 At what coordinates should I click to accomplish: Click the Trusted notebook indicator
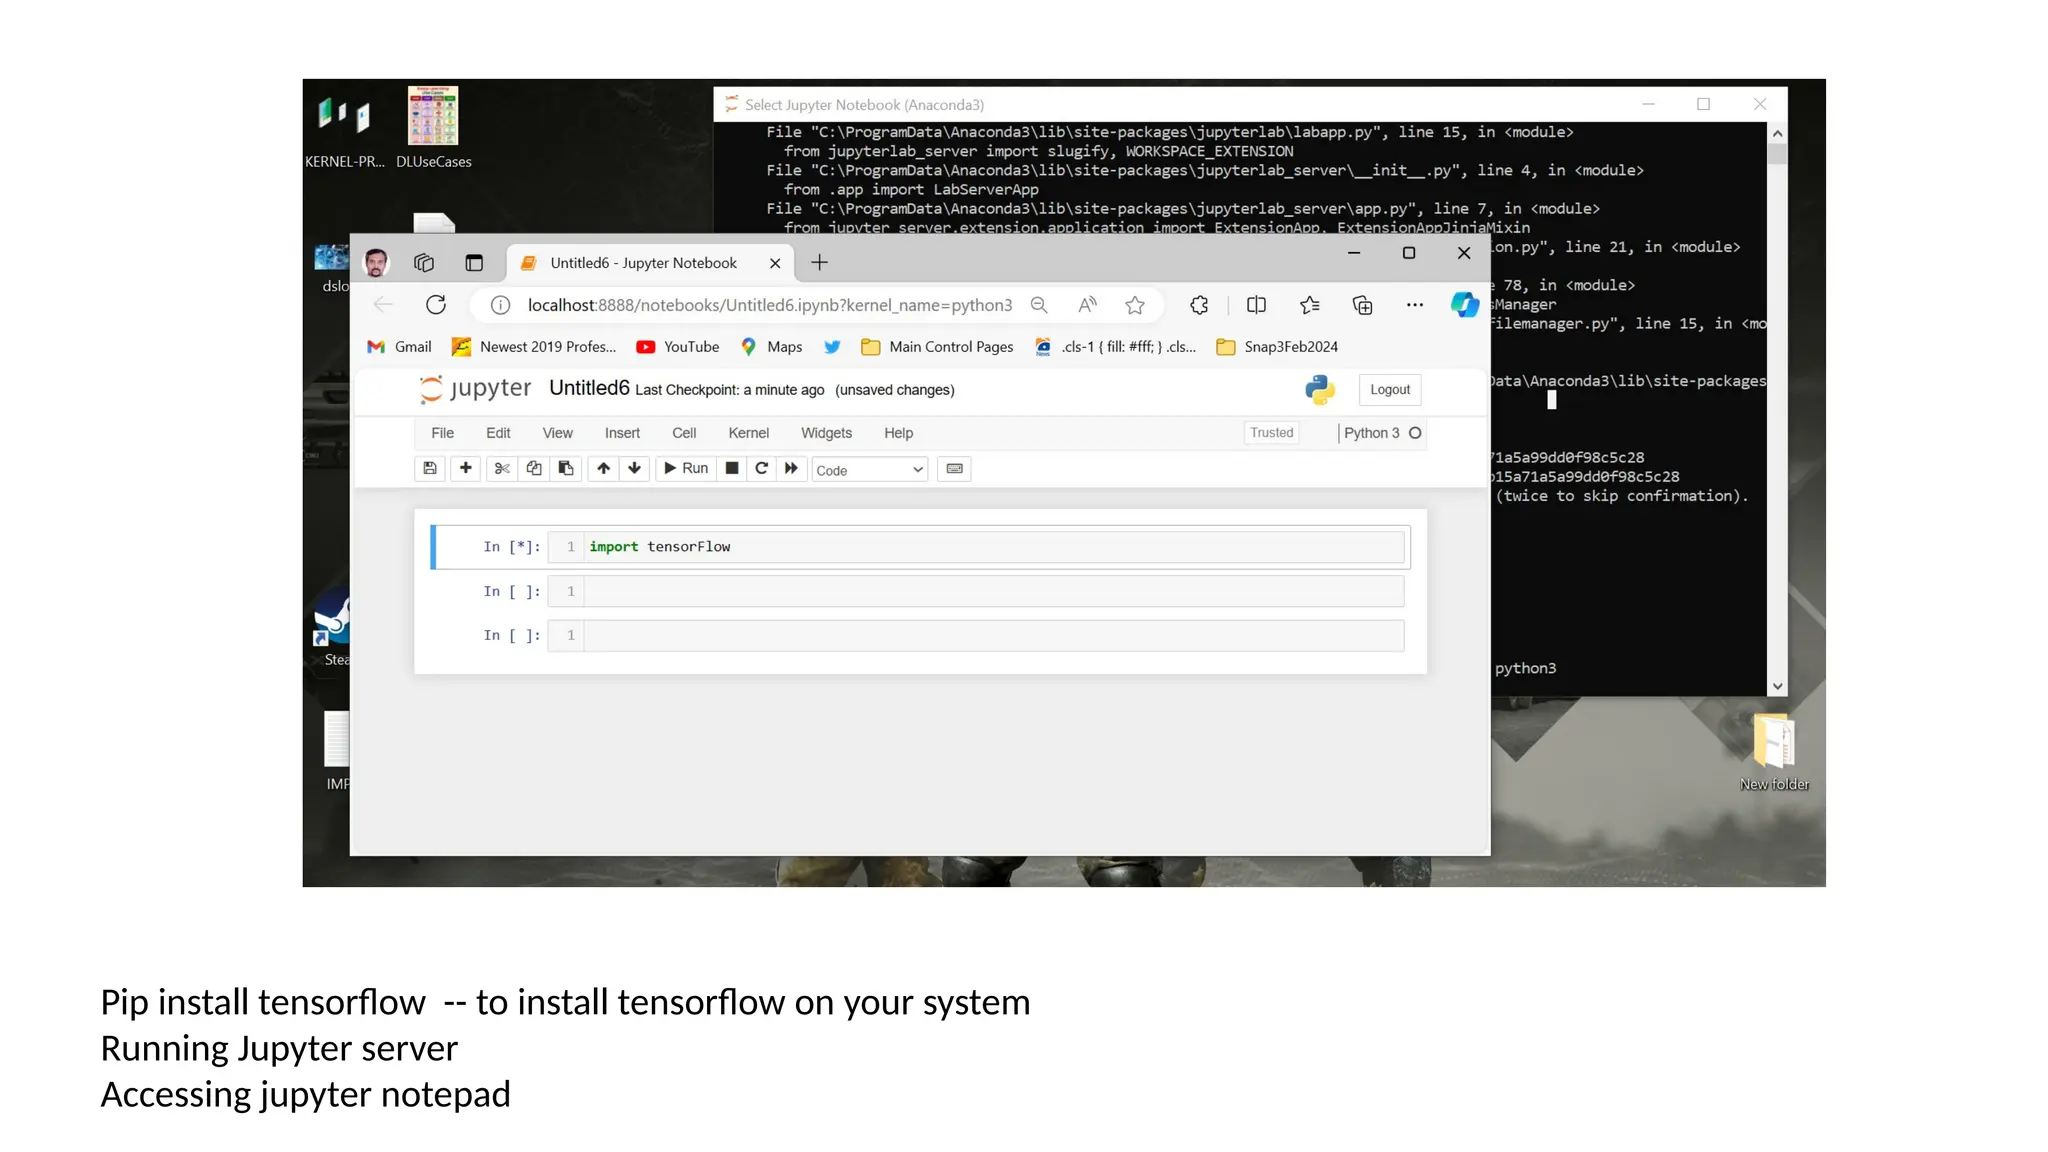click(x=1271, y=433)
